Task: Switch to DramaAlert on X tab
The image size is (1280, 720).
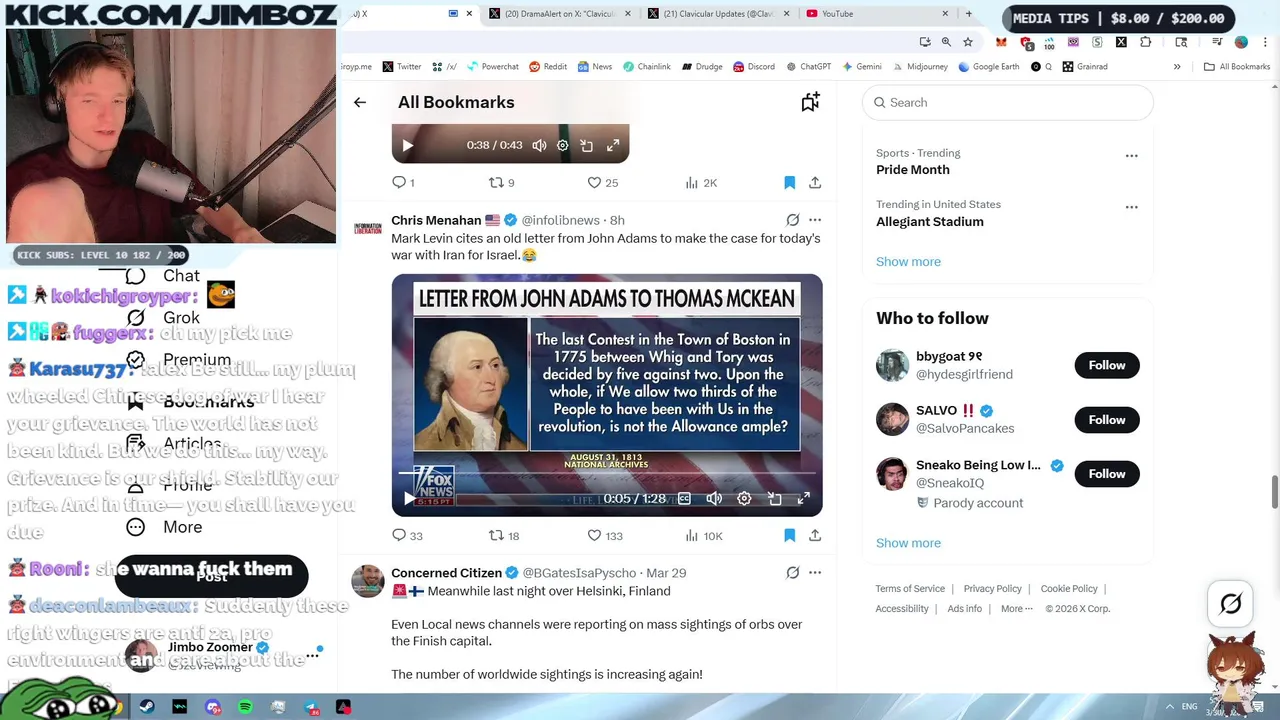Action: click(x=561, y=14)
